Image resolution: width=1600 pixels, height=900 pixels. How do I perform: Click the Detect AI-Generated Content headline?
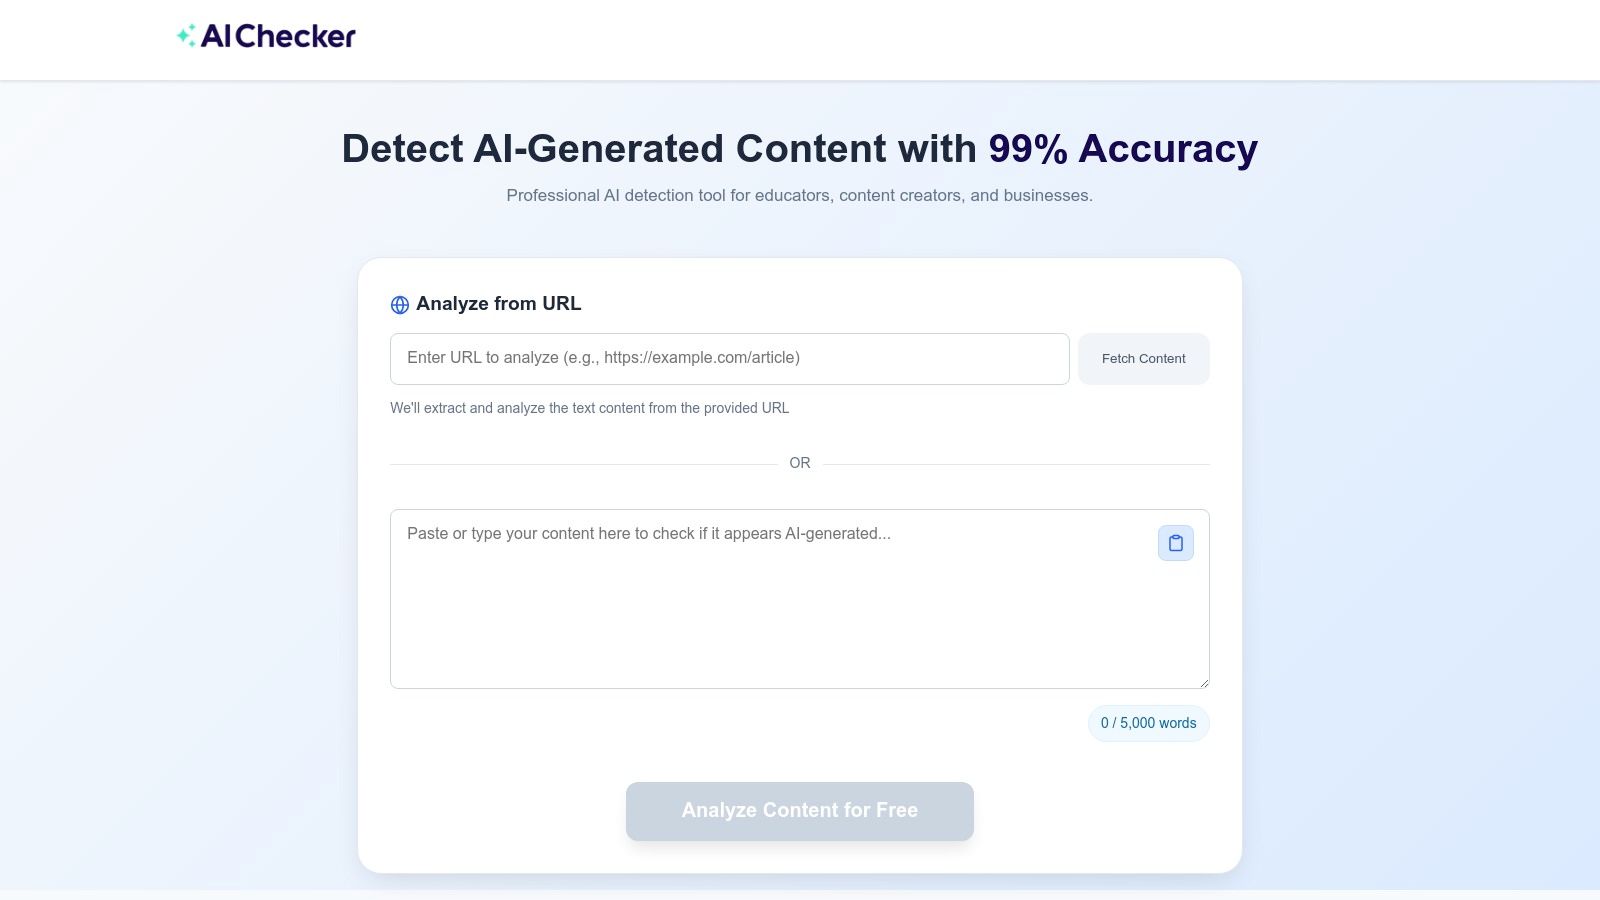tap(660, 148)
